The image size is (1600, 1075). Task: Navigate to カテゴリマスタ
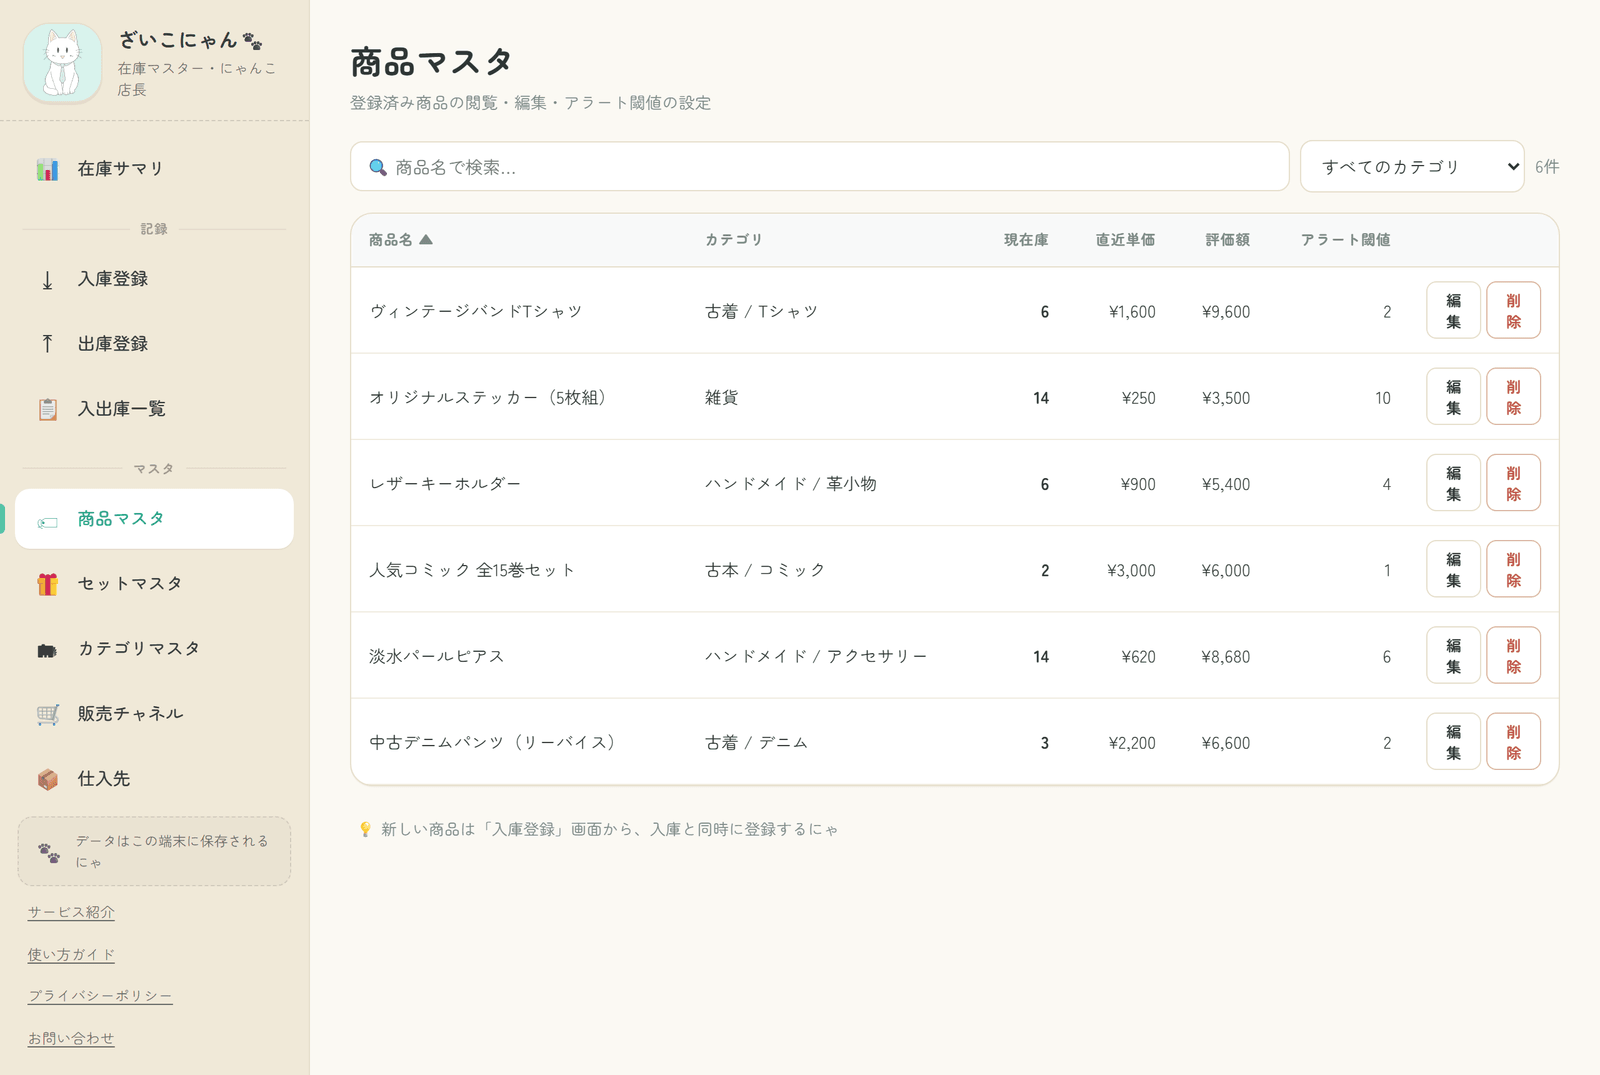pos(154,649)
